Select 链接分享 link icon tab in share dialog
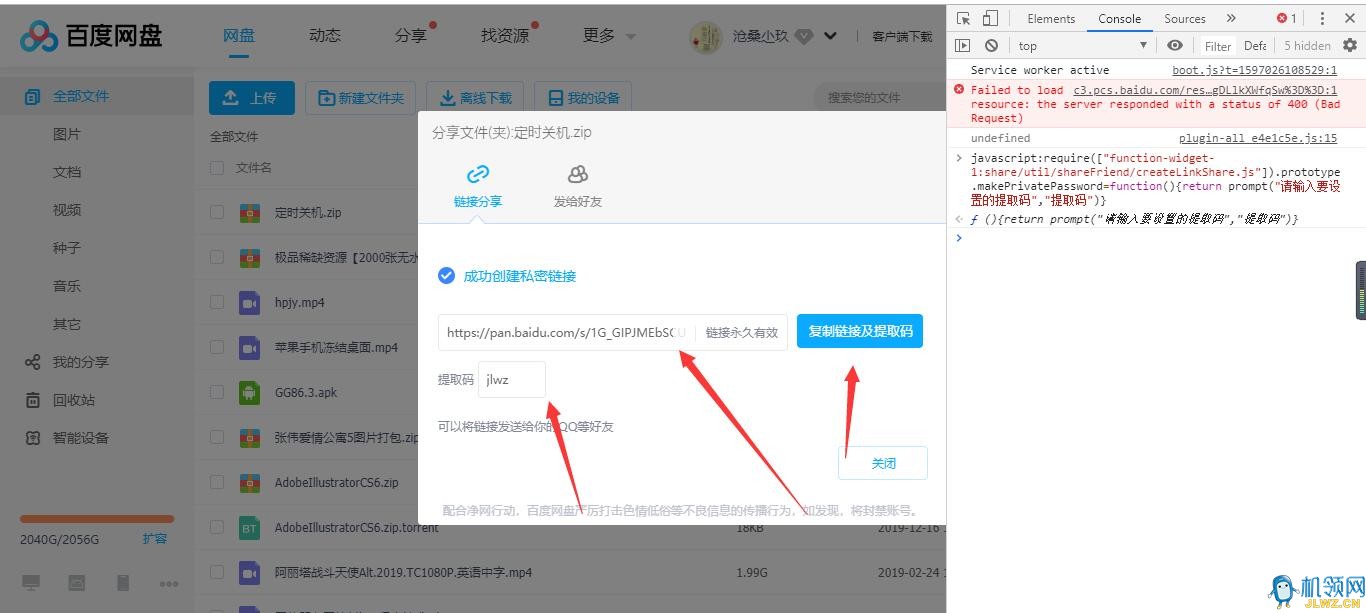Viewport: 1366px width, 613px height. pos(478,186)
